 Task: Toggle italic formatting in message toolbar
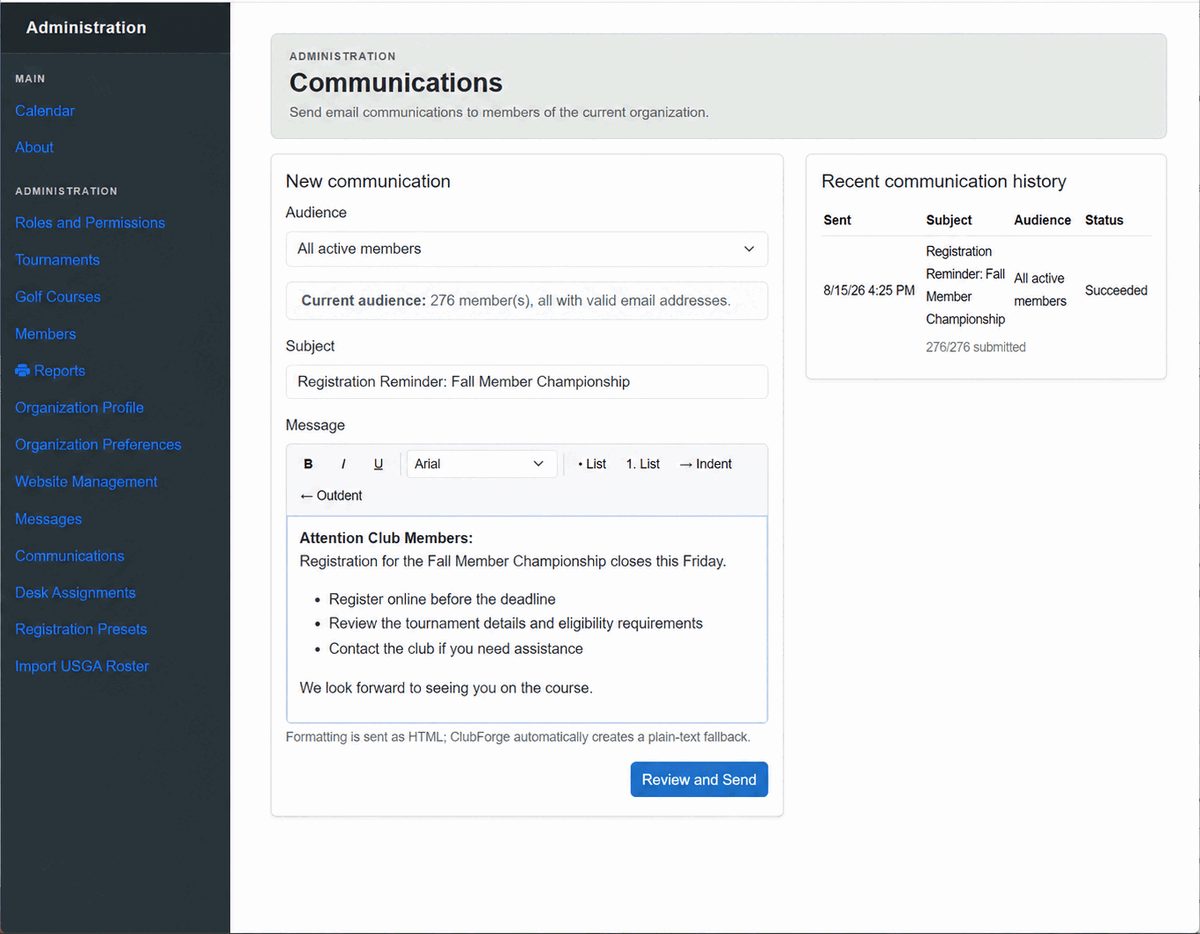[343, 464]
